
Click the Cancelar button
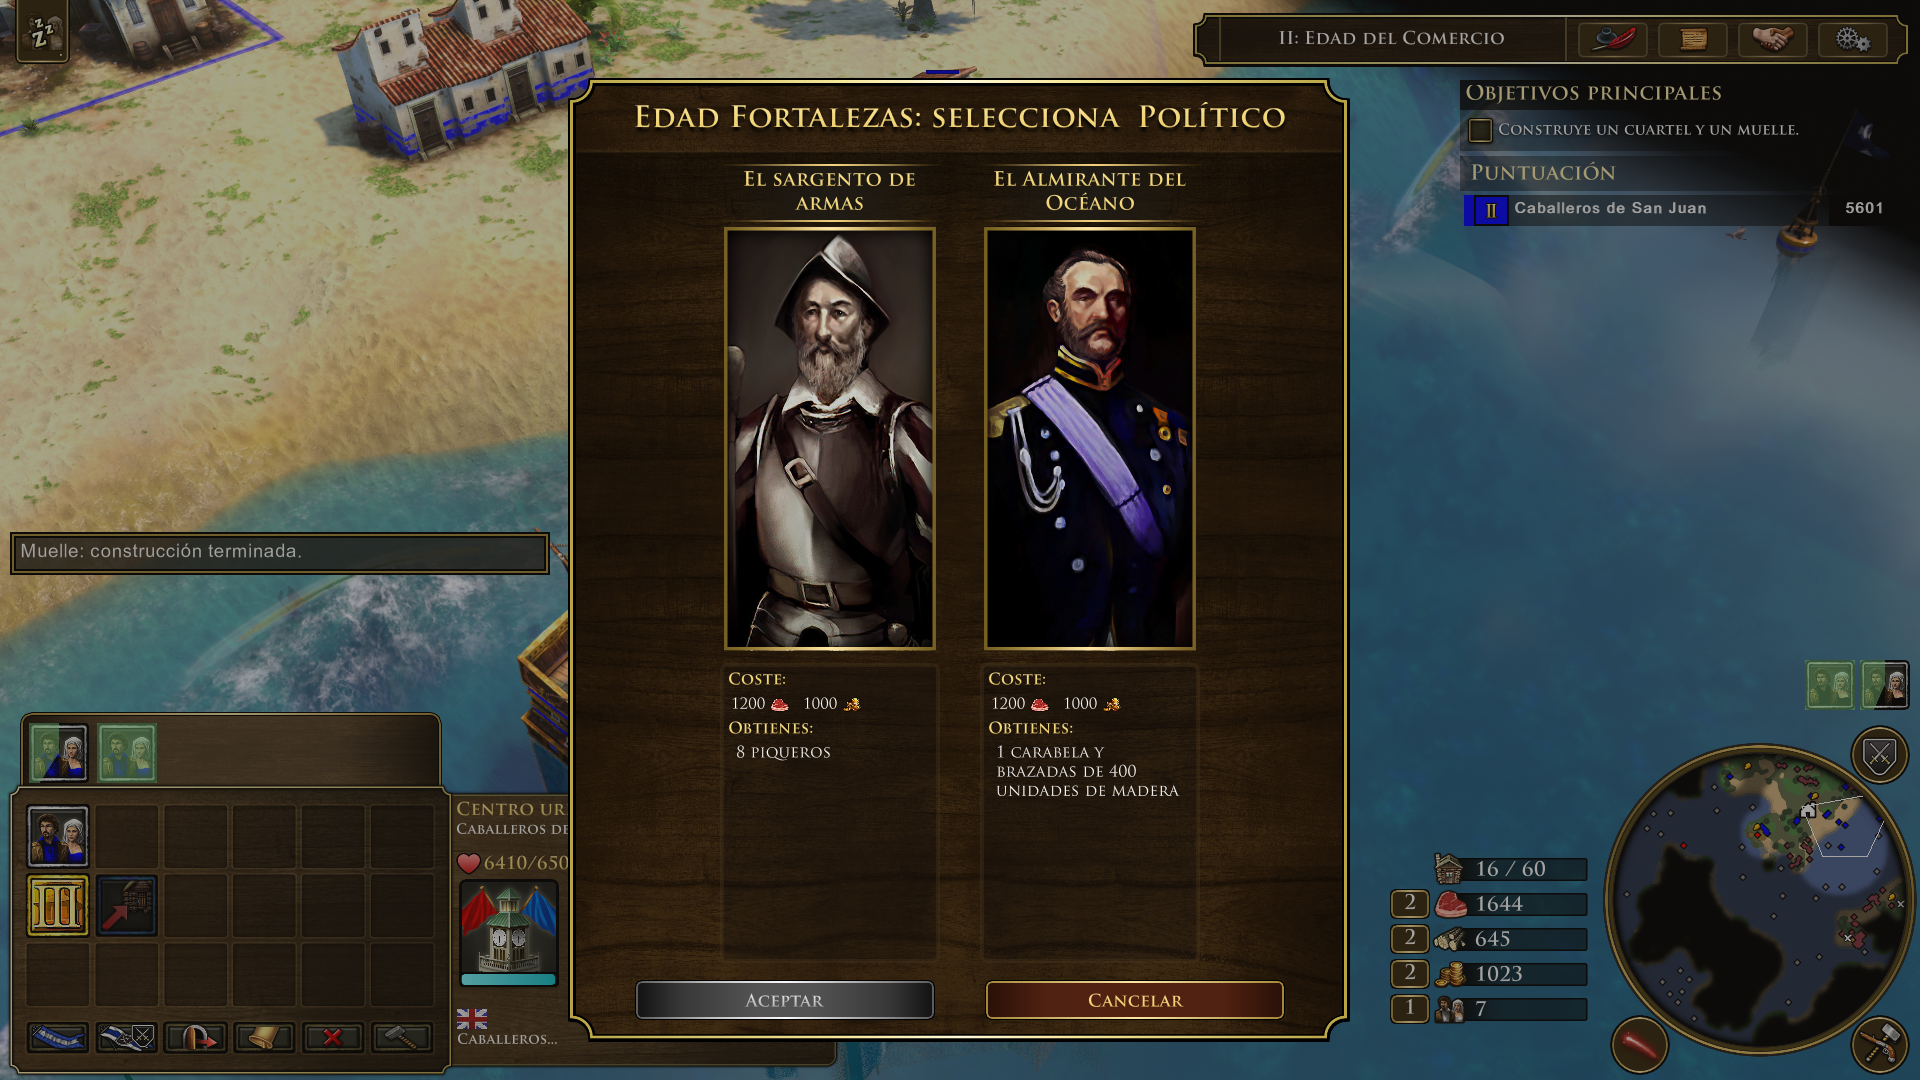(x=1134, y=1000)
